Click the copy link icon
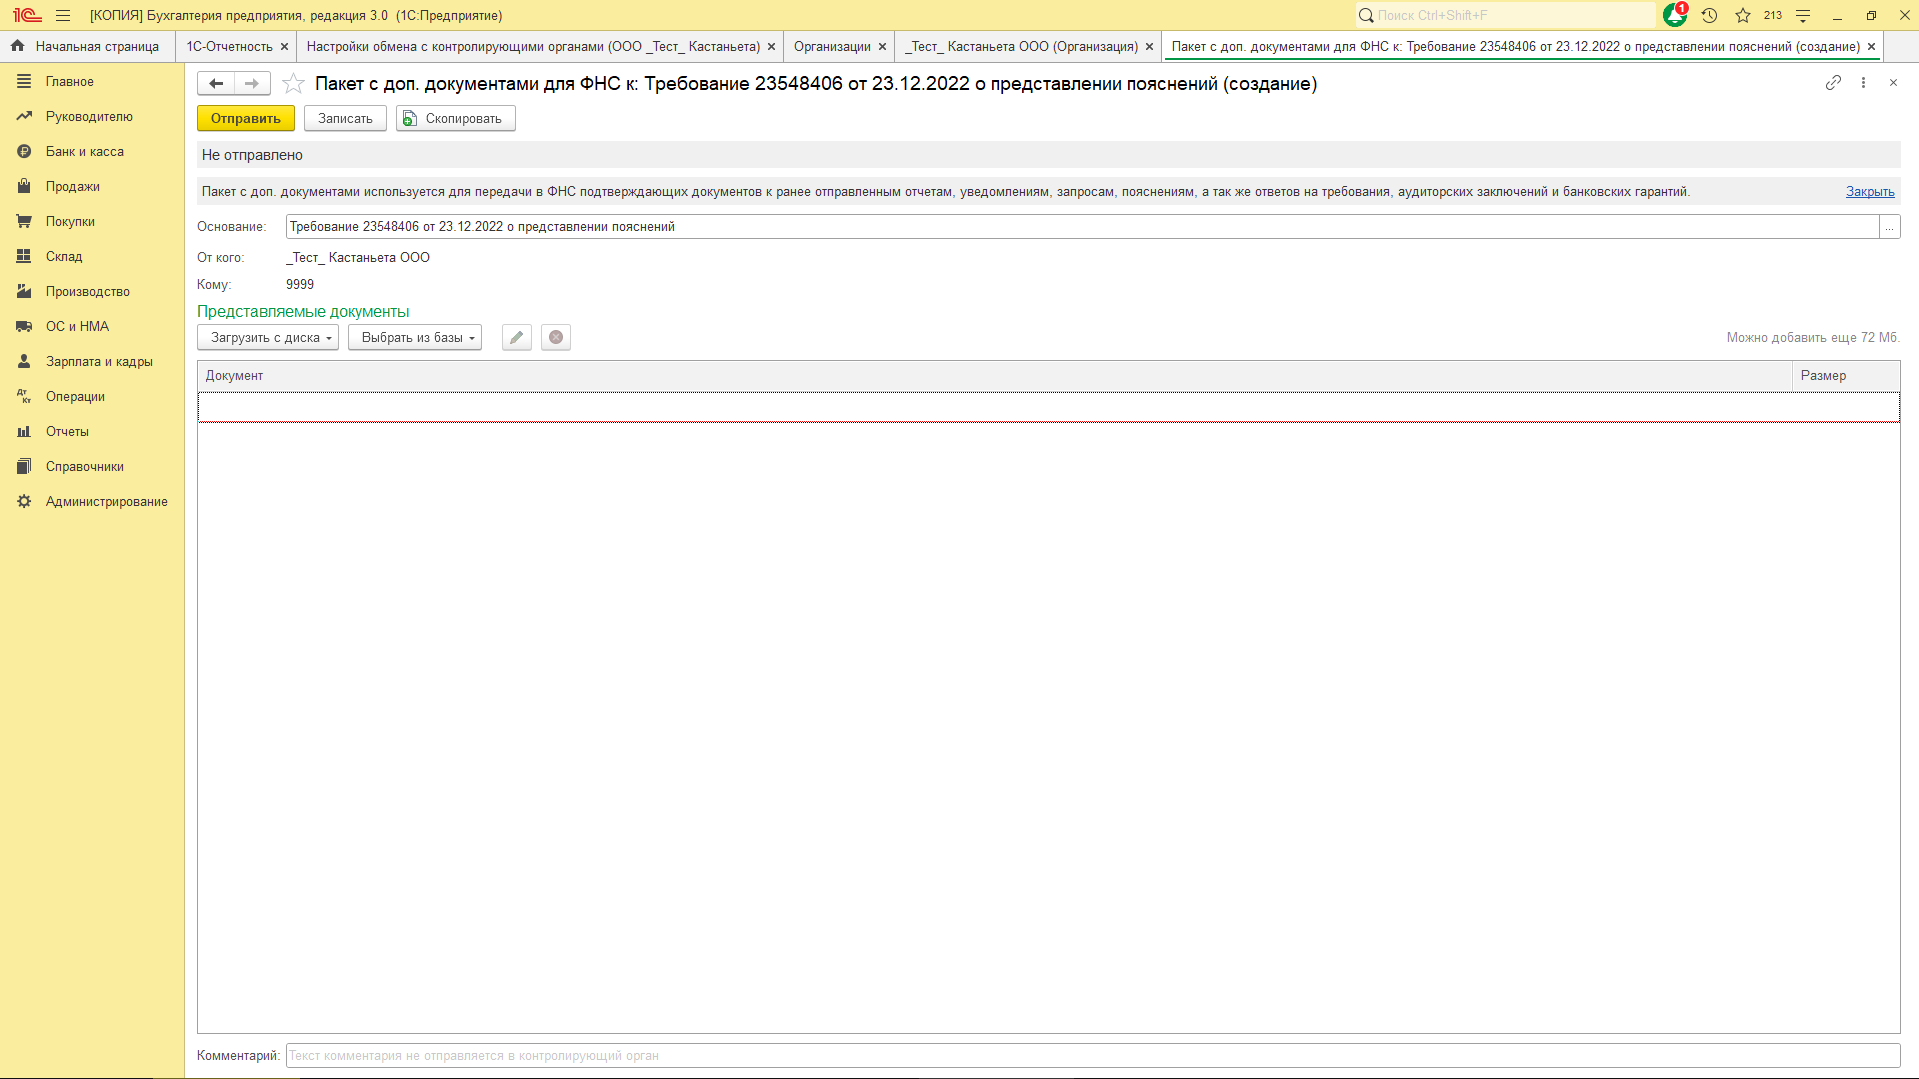This screenshot has height=1079, width=1919. click(x=1833, y=83)
